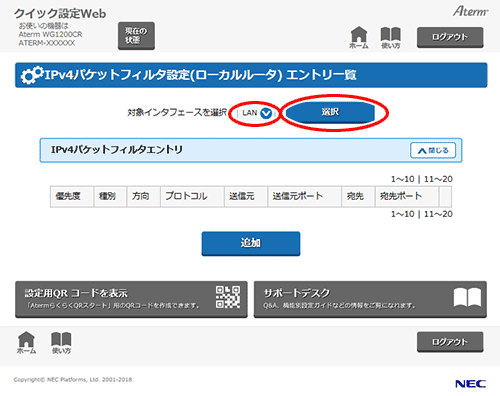
Task: Go to entries 1~10 below the table
Action: pyautogui.click(x=402, y=214)
